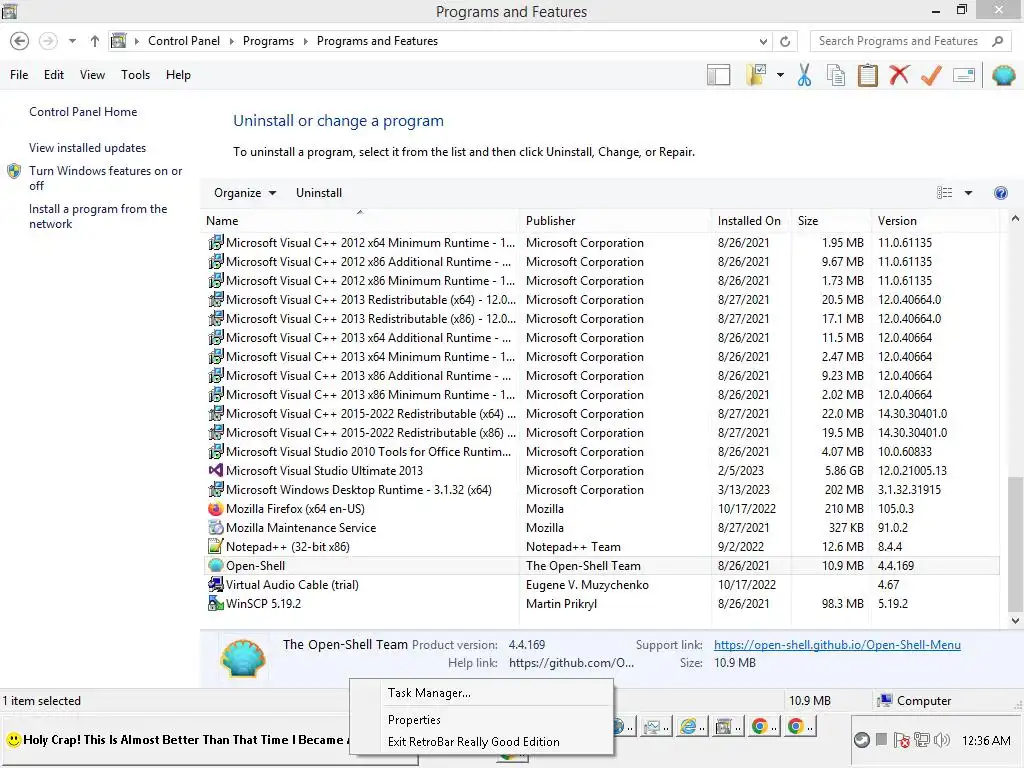Expand the address bar history dropdown
Image resolution: width=1024 pixels, height=768 pixels.
(763, 41)
